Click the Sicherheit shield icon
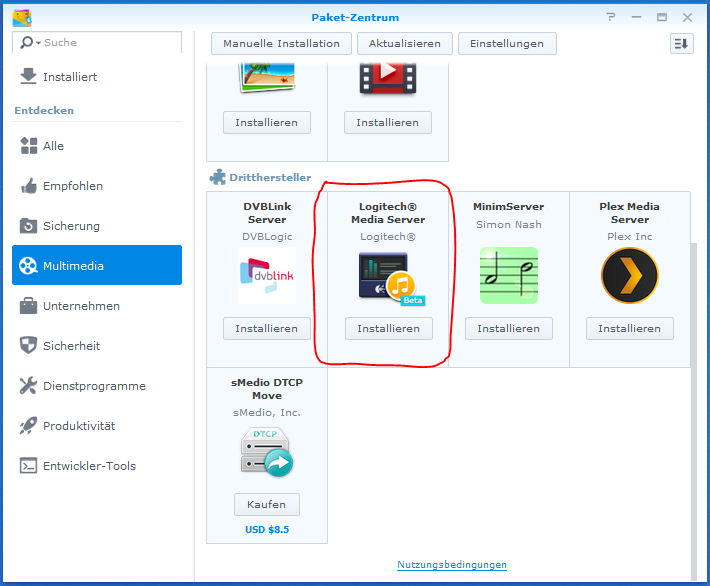 (x=29, y=345)
